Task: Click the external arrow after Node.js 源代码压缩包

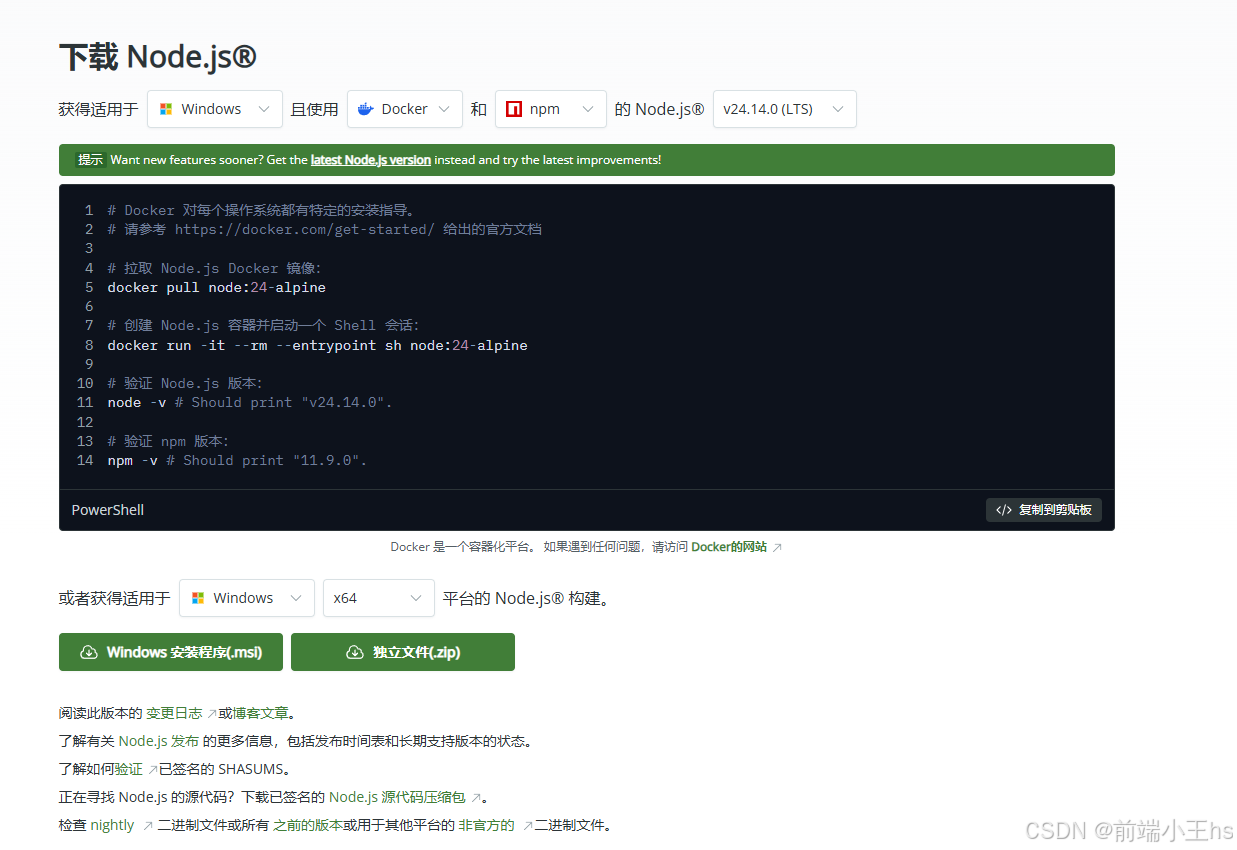Action: 476,798
